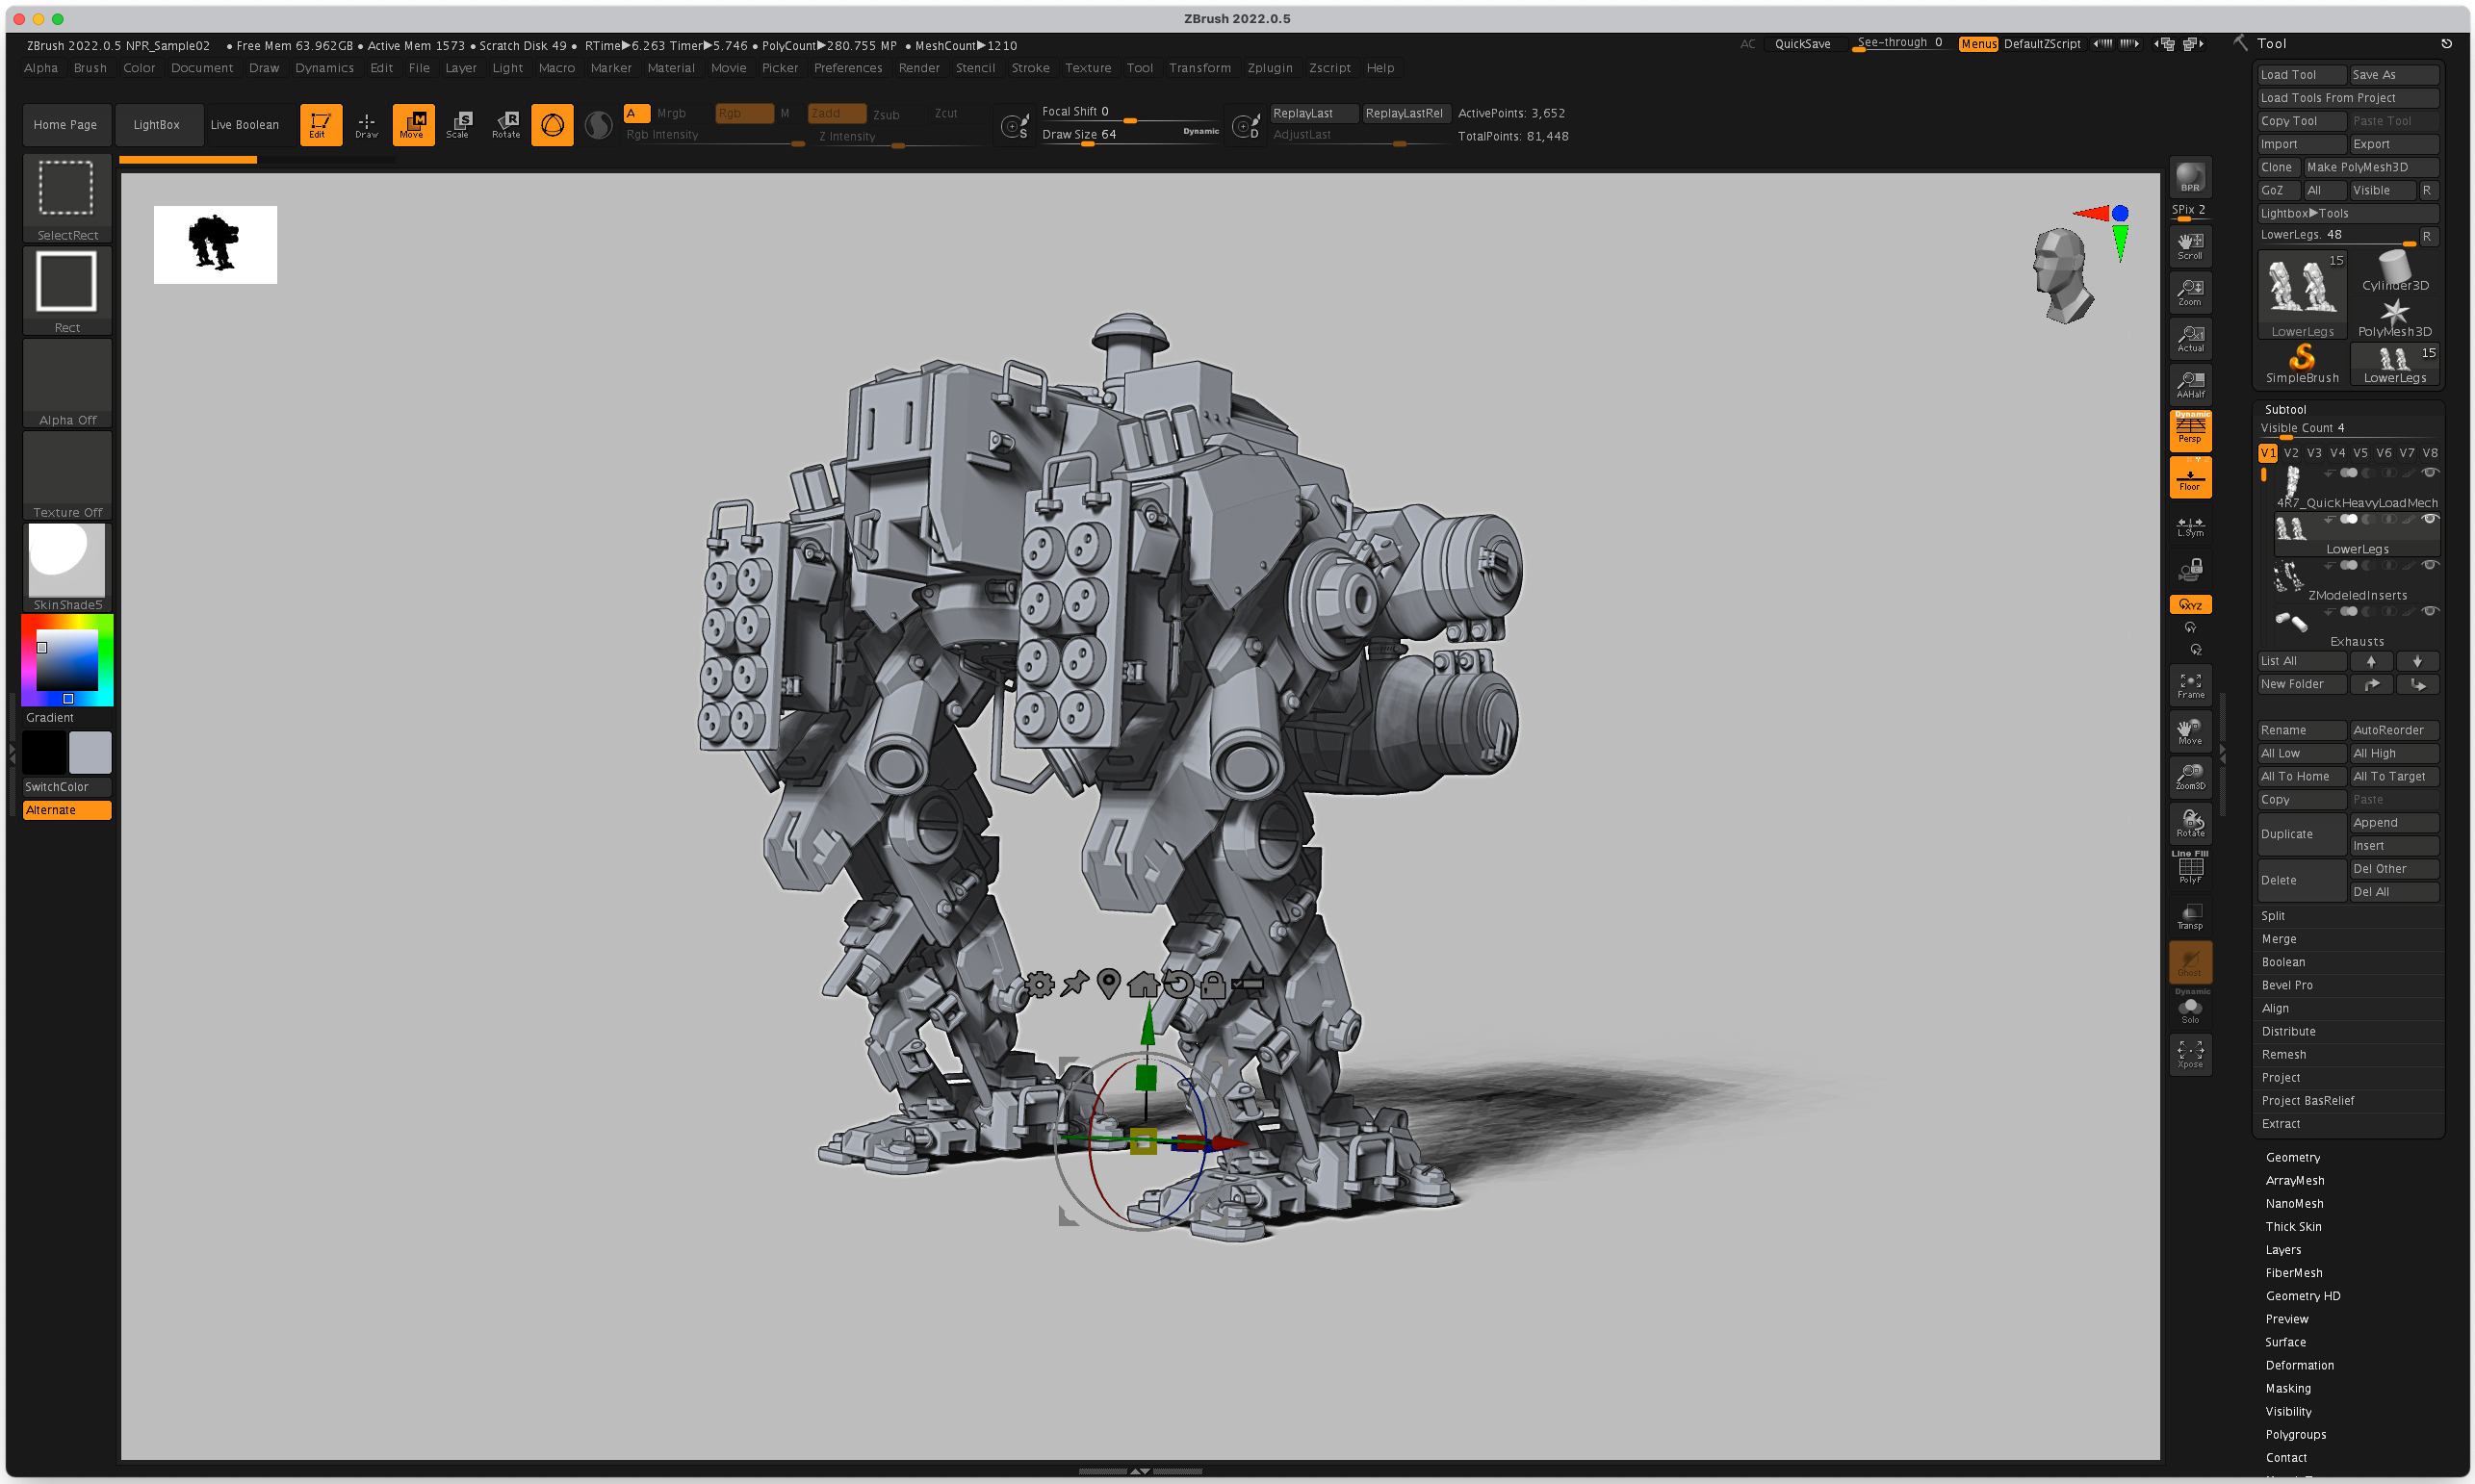The height and width of the screenshot is (1484, 2475).
Task: Expand the Deformation section
Action: 2299,1365
